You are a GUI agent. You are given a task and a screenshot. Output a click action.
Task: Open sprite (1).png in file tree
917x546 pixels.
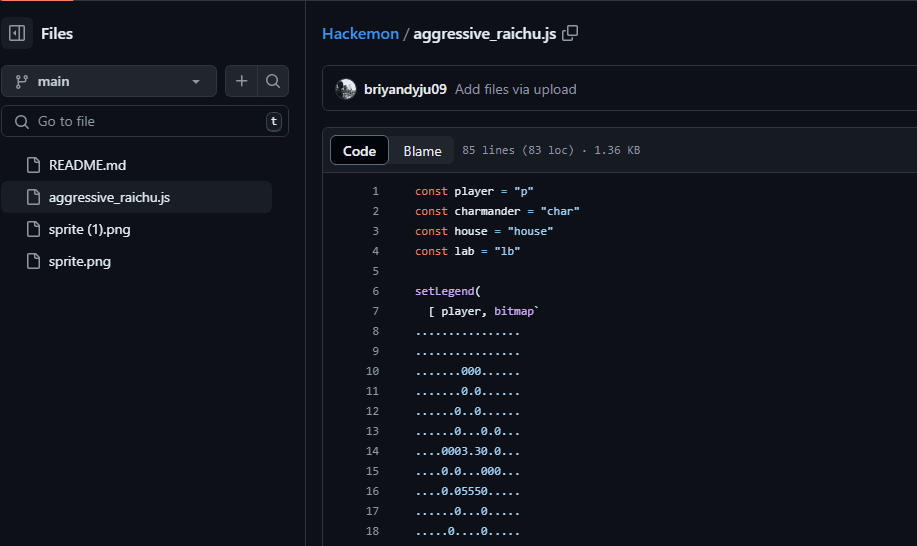coord(89,230)
